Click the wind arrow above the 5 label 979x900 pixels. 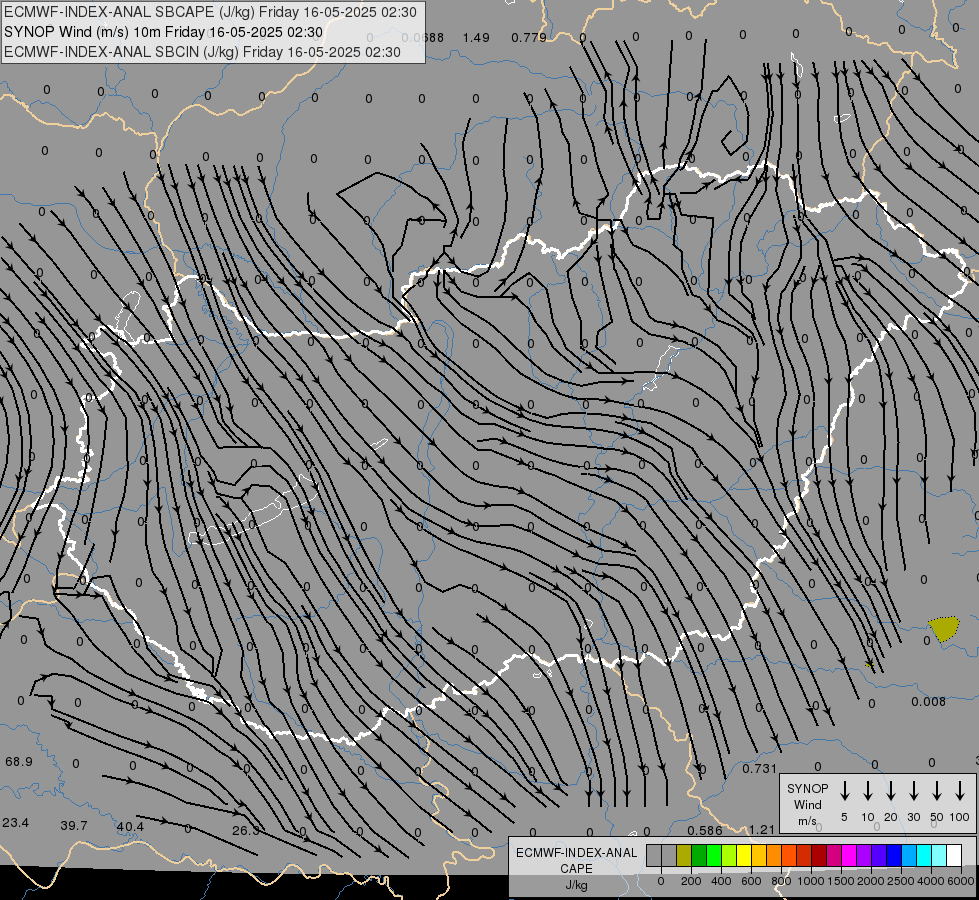coord(845,791)
